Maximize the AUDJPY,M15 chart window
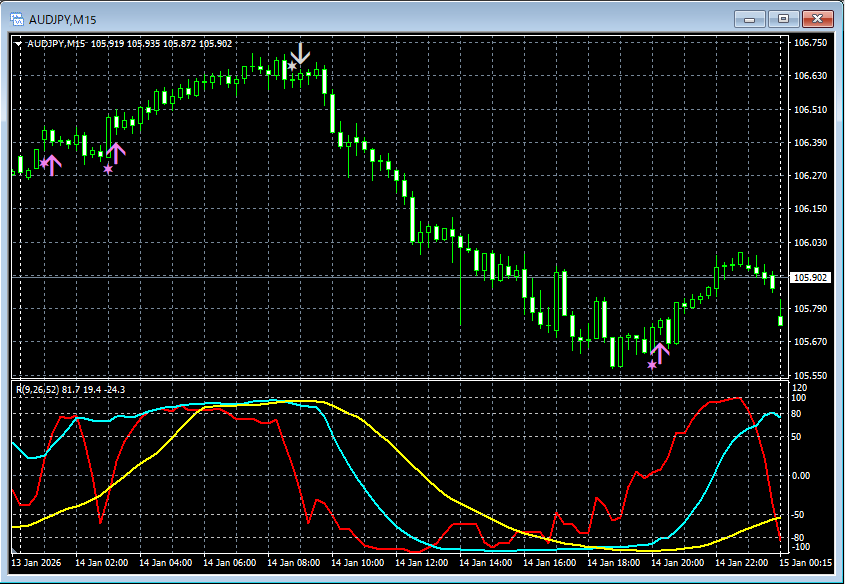The height and width of the screenshot is (584, 846). point(783,18)
